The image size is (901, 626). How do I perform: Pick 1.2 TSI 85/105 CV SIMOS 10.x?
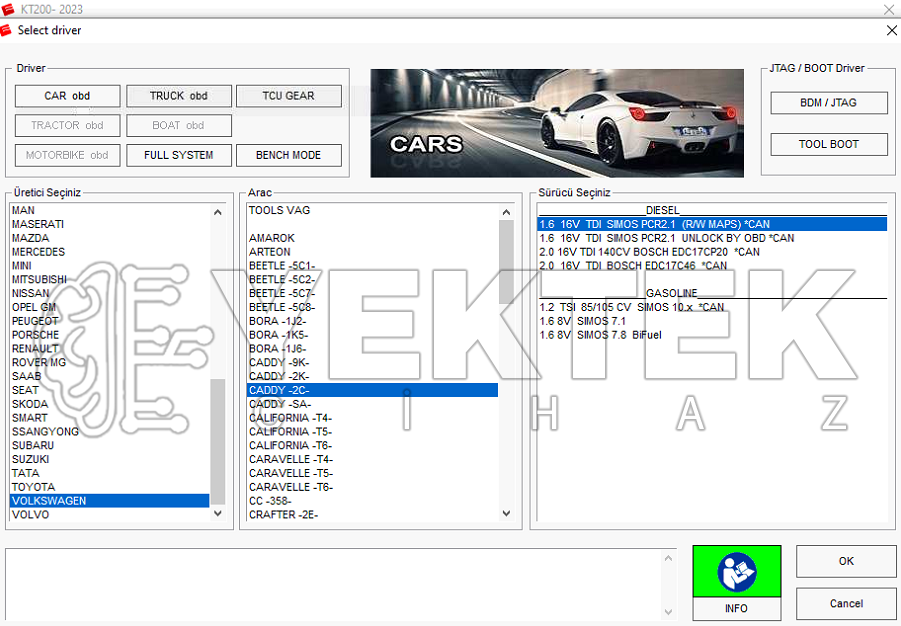[712, 307]
